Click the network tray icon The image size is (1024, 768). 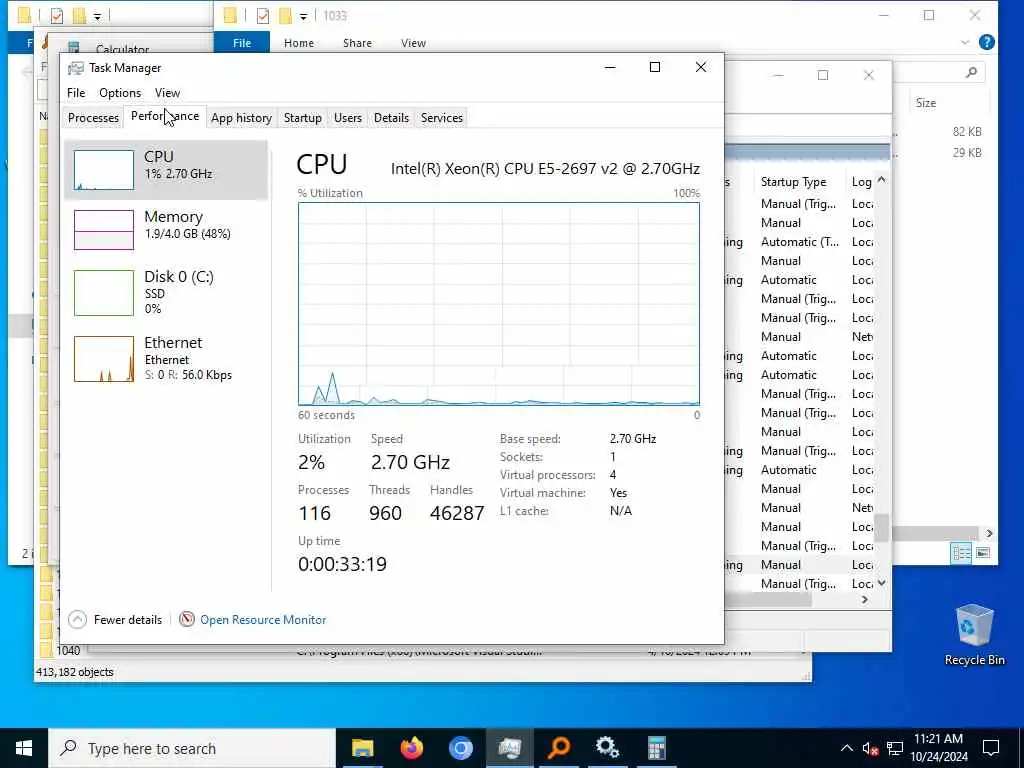895,748
